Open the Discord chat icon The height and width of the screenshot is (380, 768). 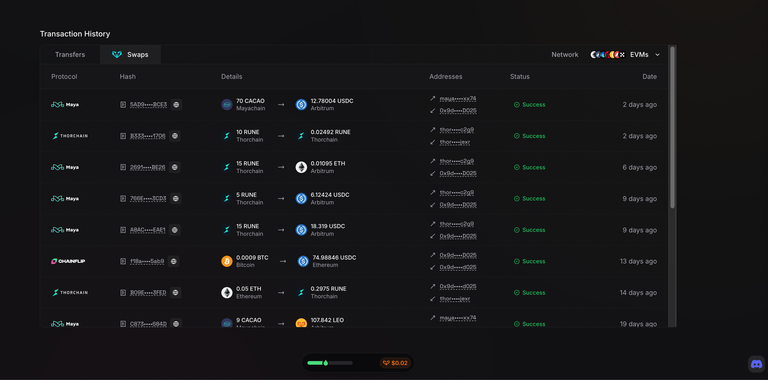pyautogui.click(x=756, y=364)
